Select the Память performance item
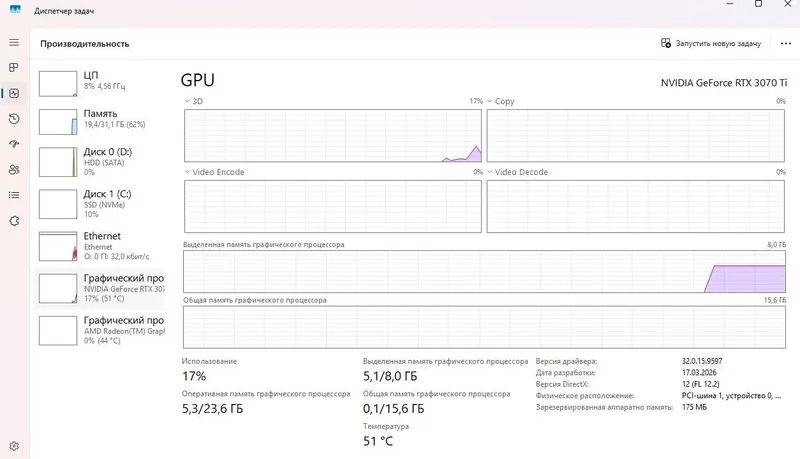The image size is (800, 459). [x=100, y=122]
